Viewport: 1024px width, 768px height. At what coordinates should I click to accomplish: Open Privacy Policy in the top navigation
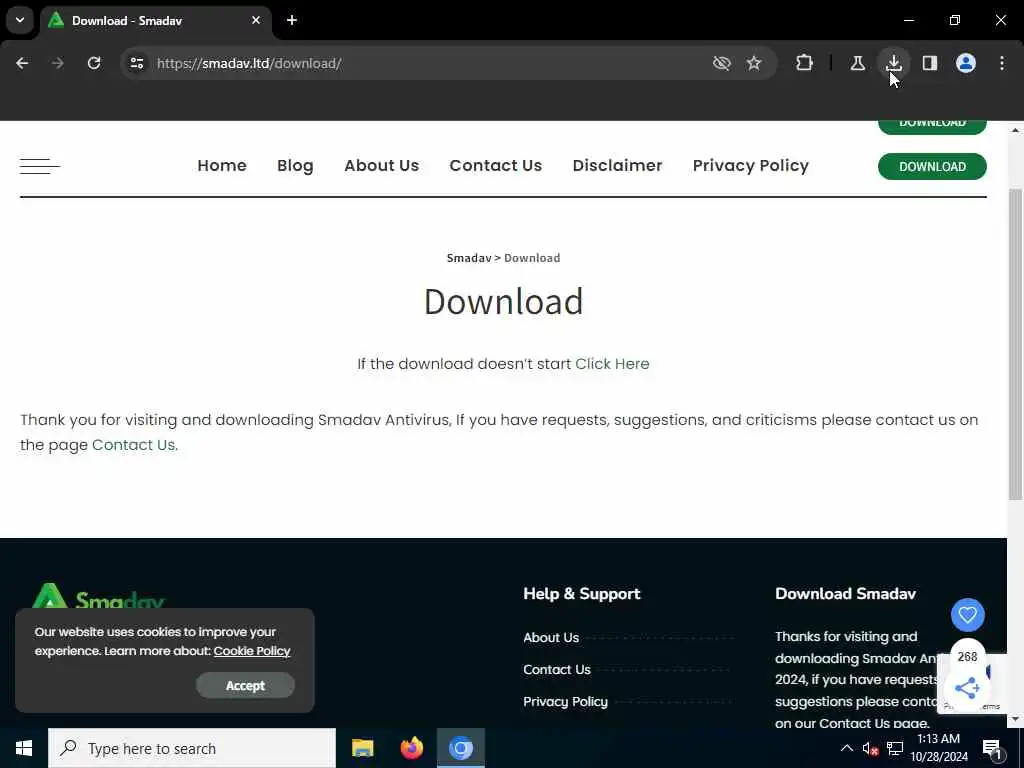[x=750, y=166]
